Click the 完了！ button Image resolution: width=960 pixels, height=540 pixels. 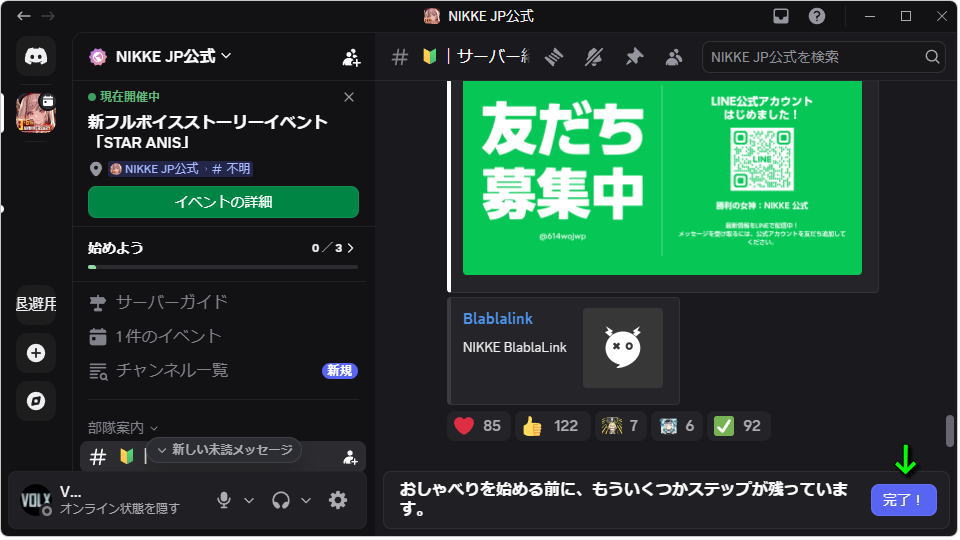pyautogui.click(x=903, y=500)
